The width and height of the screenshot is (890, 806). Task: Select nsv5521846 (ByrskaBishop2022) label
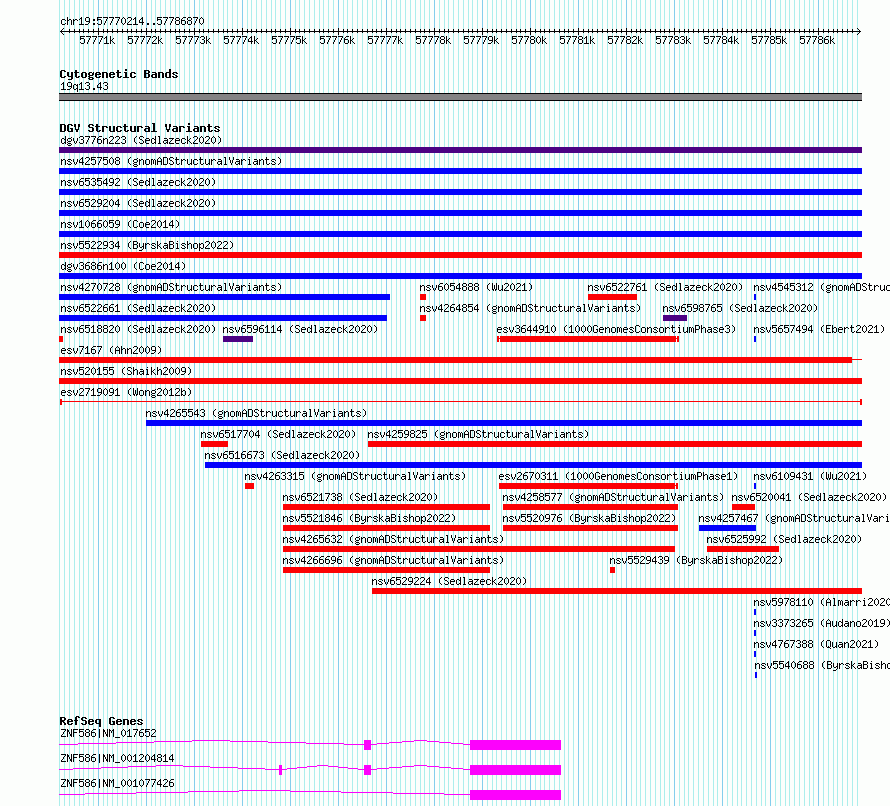(369, 518)
